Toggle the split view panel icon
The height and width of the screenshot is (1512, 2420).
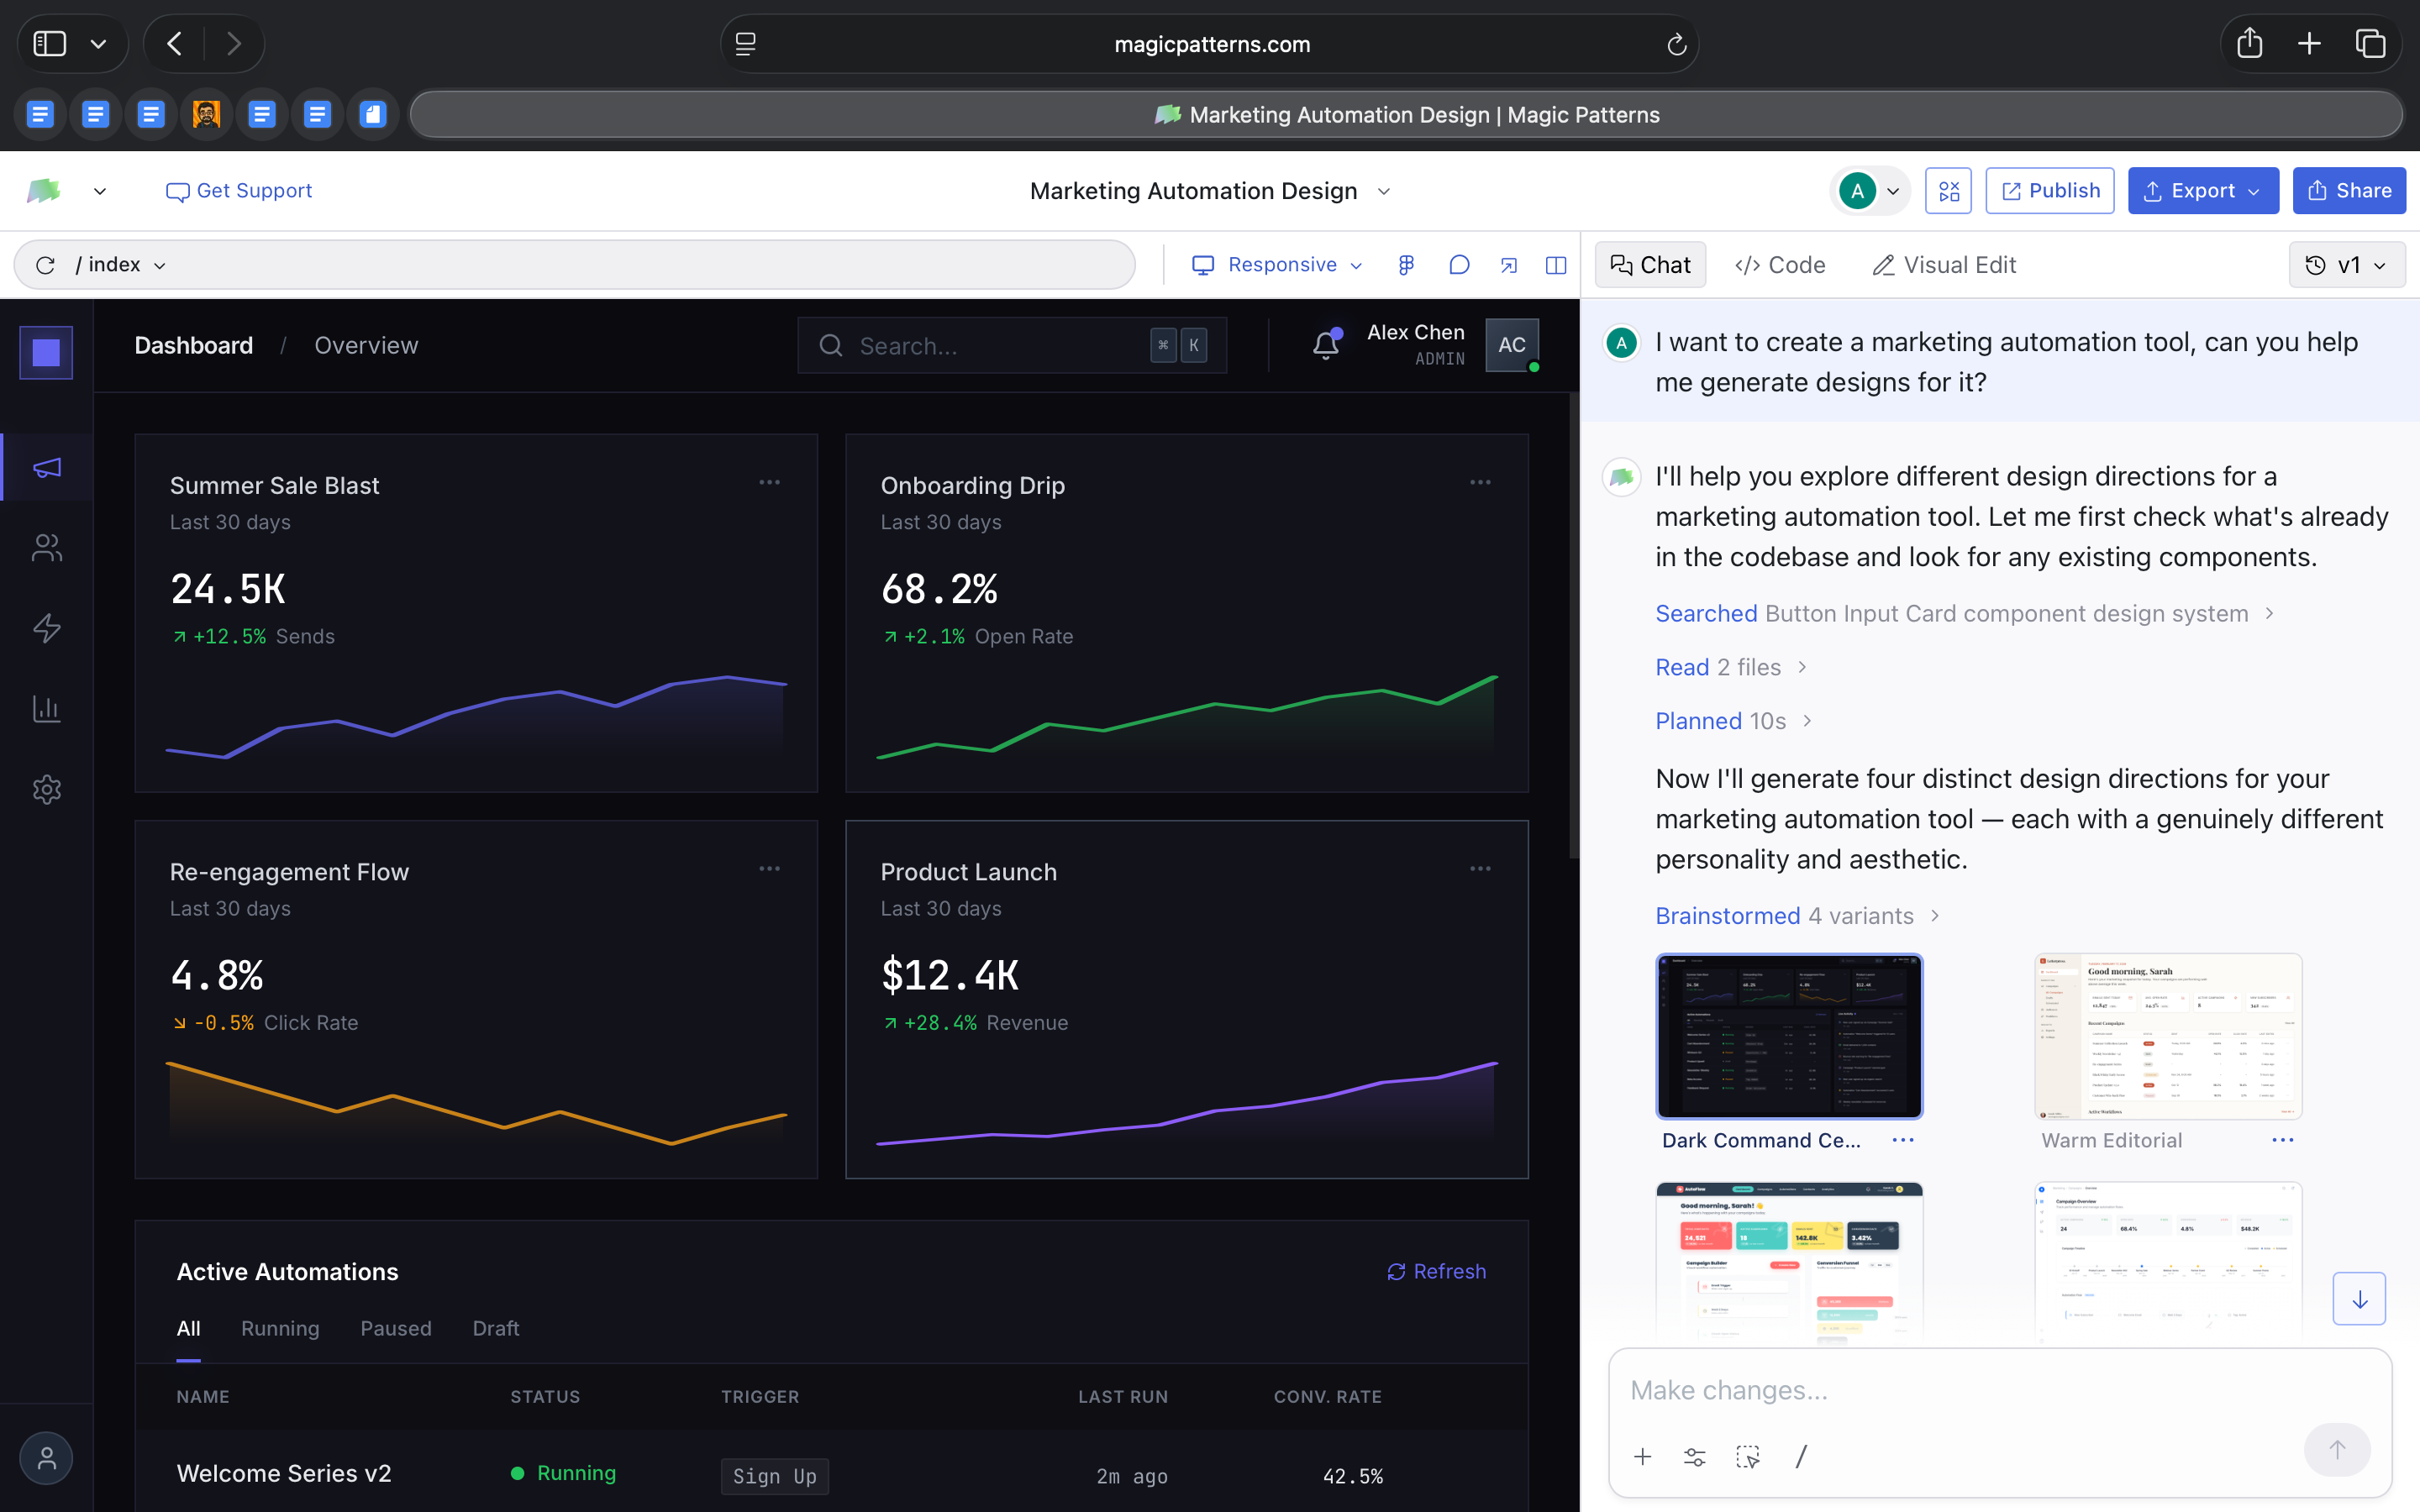click(1556, 265)
